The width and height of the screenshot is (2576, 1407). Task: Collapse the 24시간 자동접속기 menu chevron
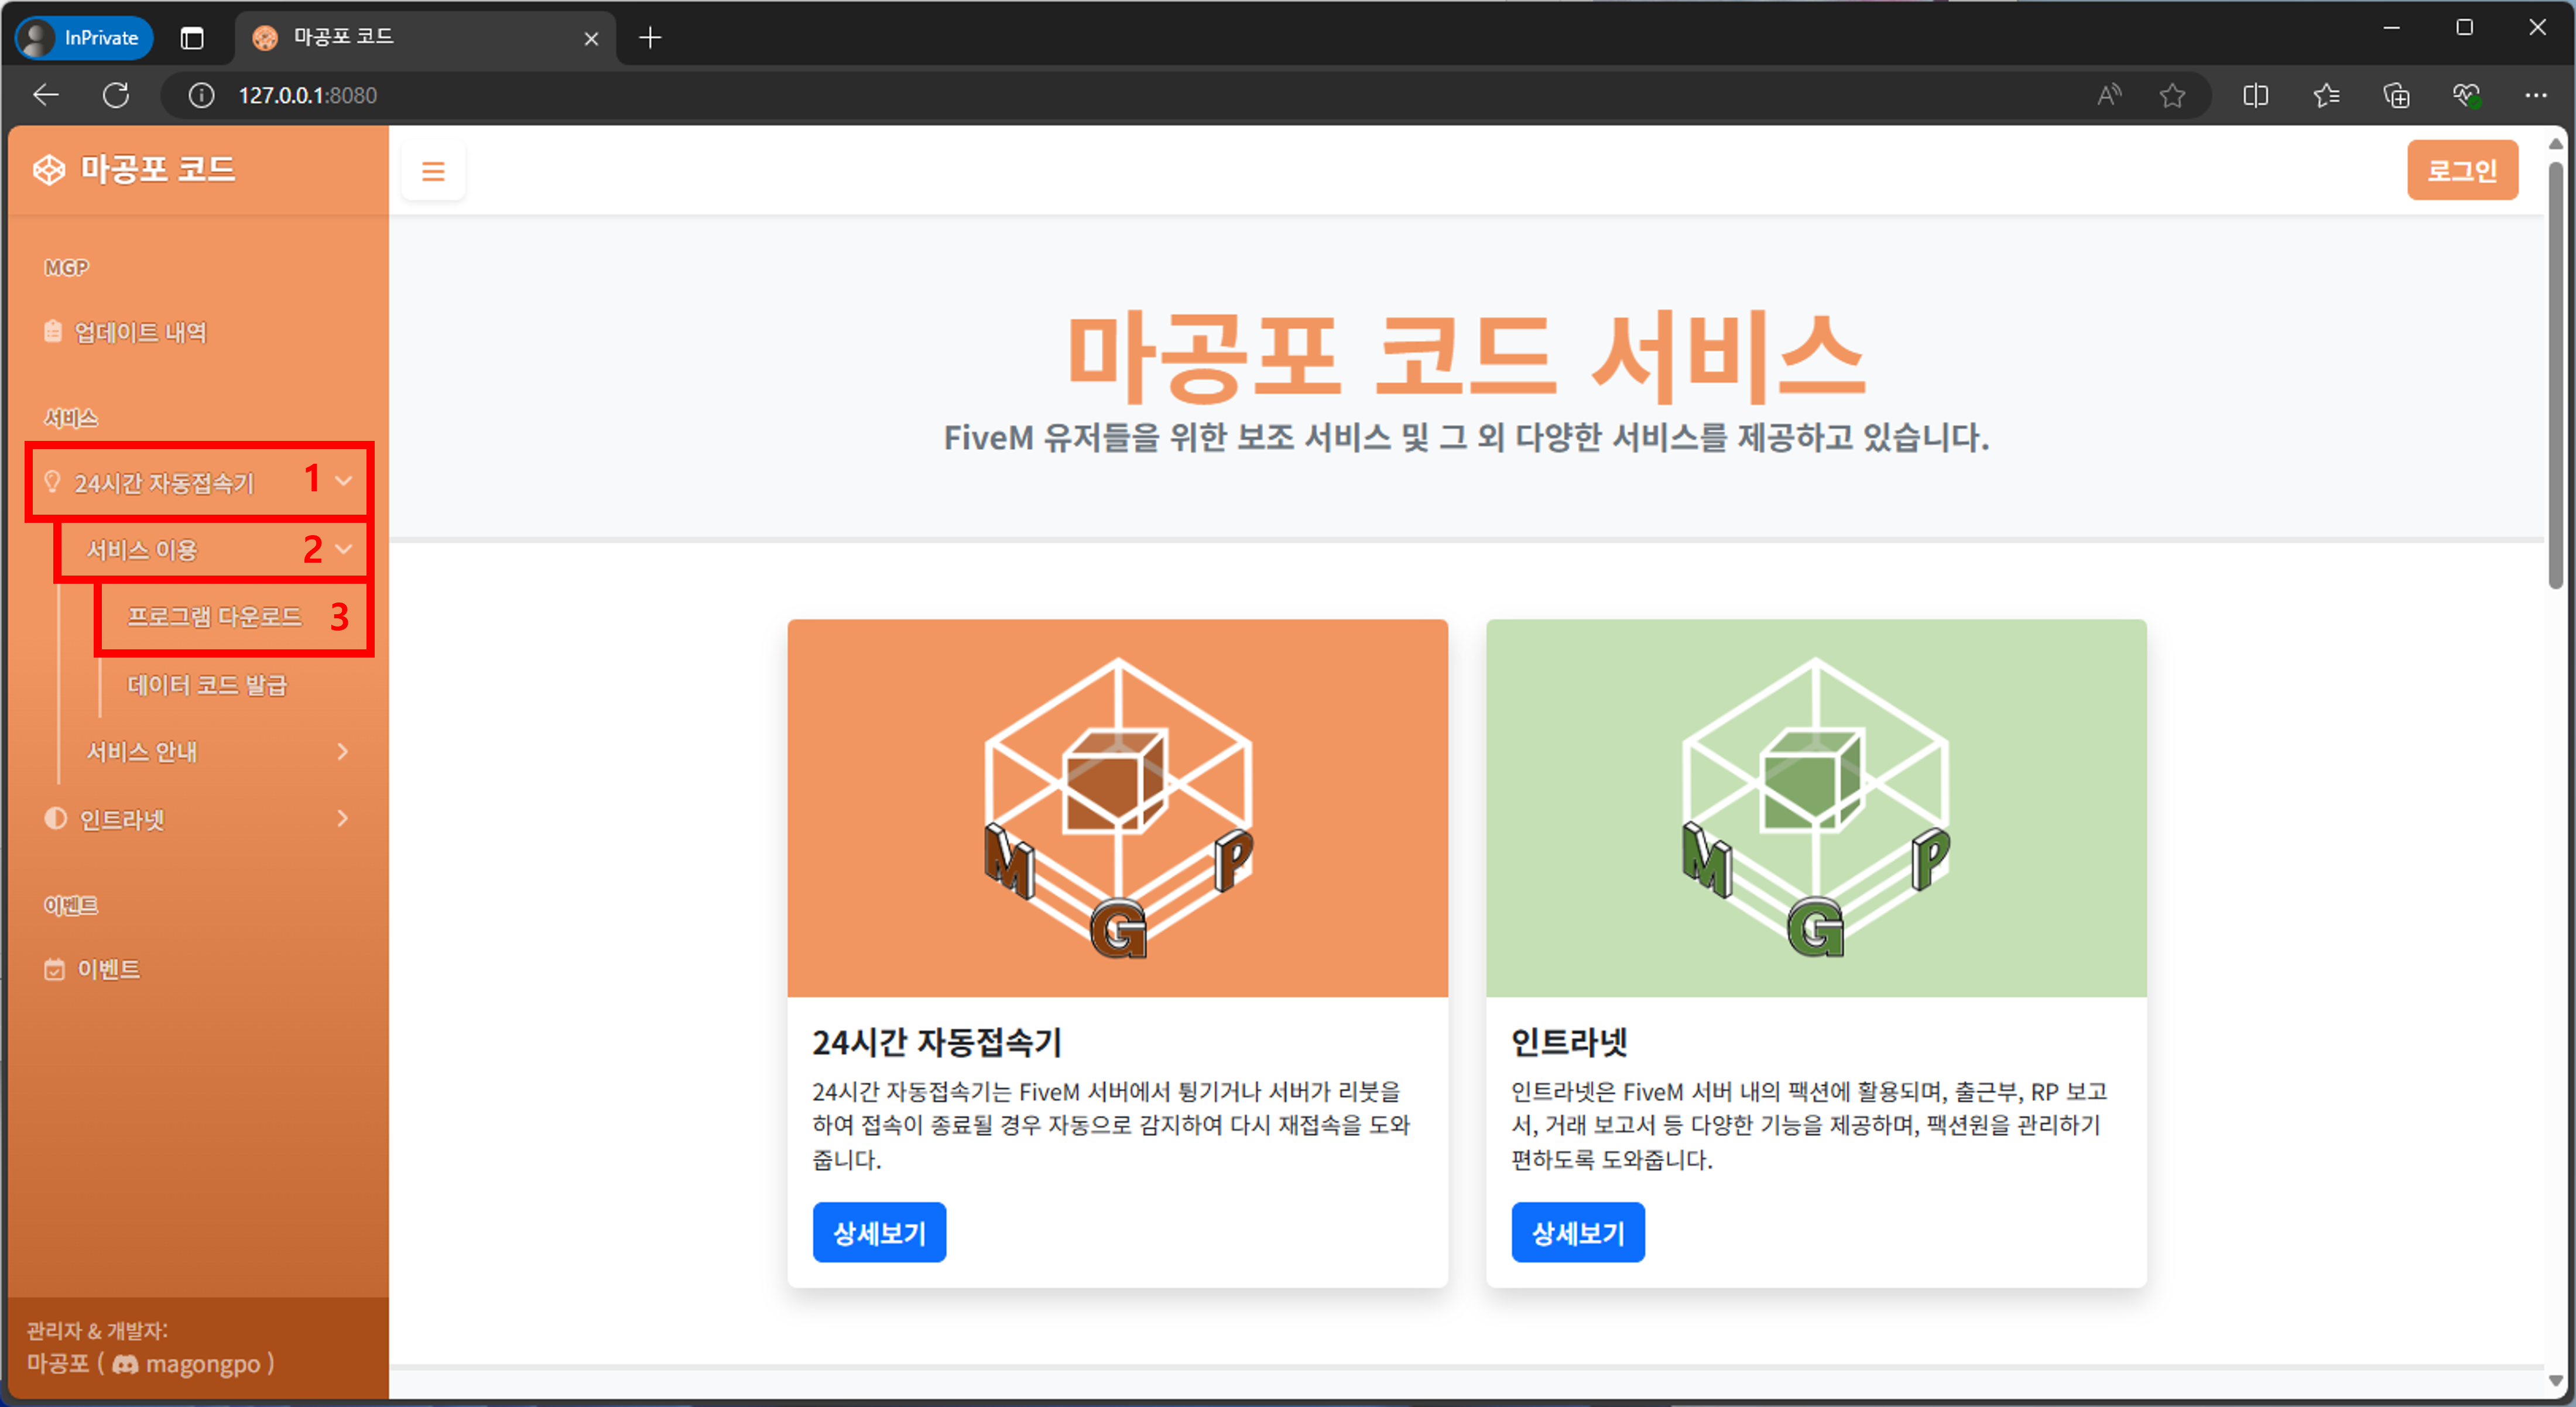(343, 481)
